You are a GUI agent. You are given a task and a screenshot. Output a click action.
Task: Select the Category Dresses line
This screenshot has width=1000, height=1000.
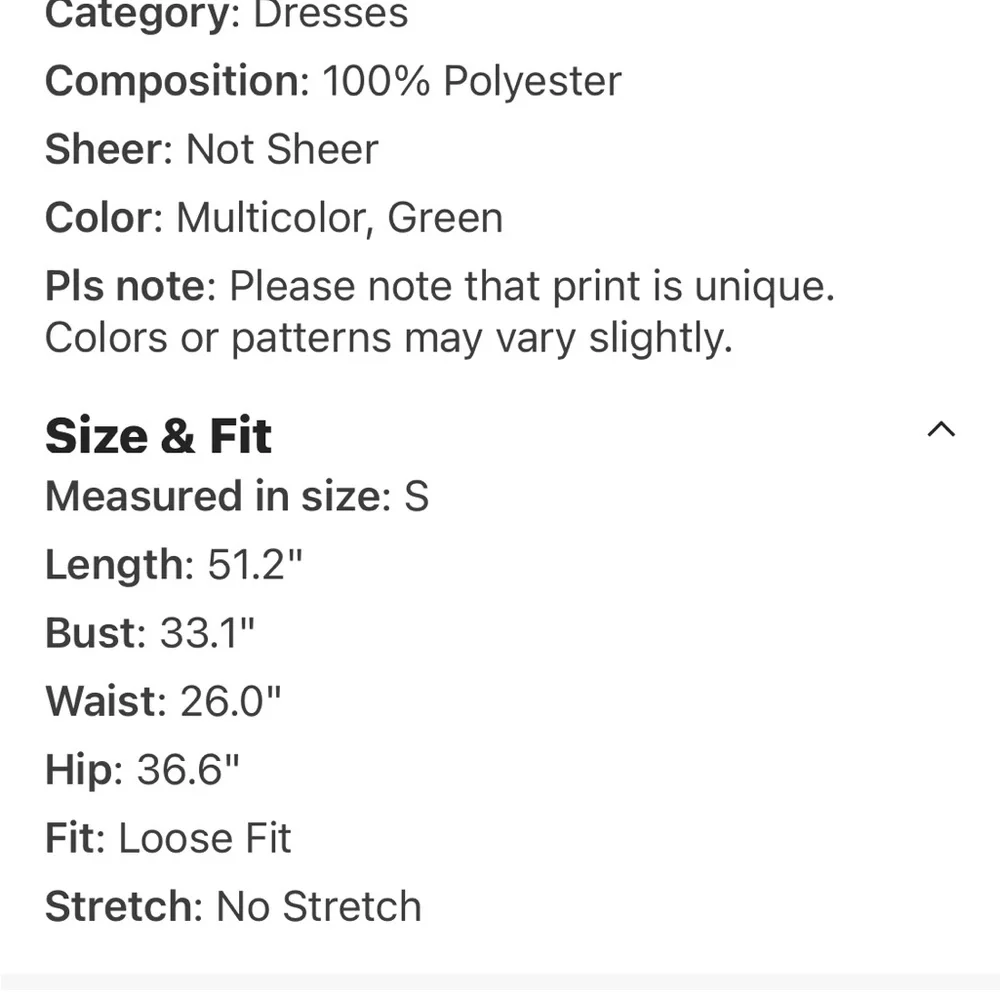click(x=226, y=14)
